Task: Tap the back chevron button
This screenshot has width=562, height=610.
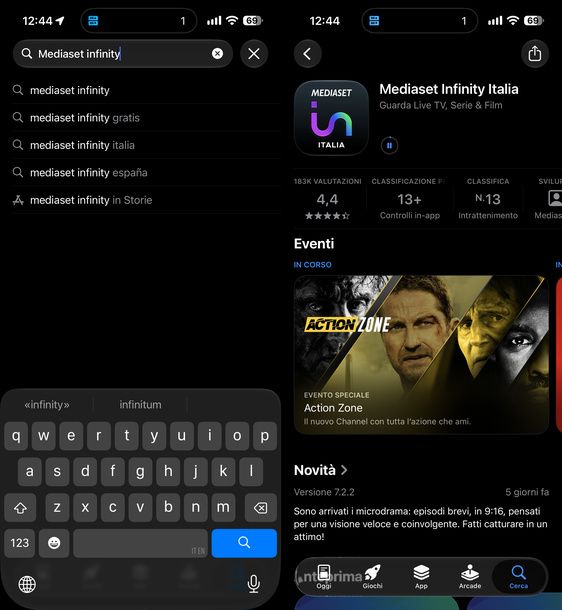Action: coord(307,54)
